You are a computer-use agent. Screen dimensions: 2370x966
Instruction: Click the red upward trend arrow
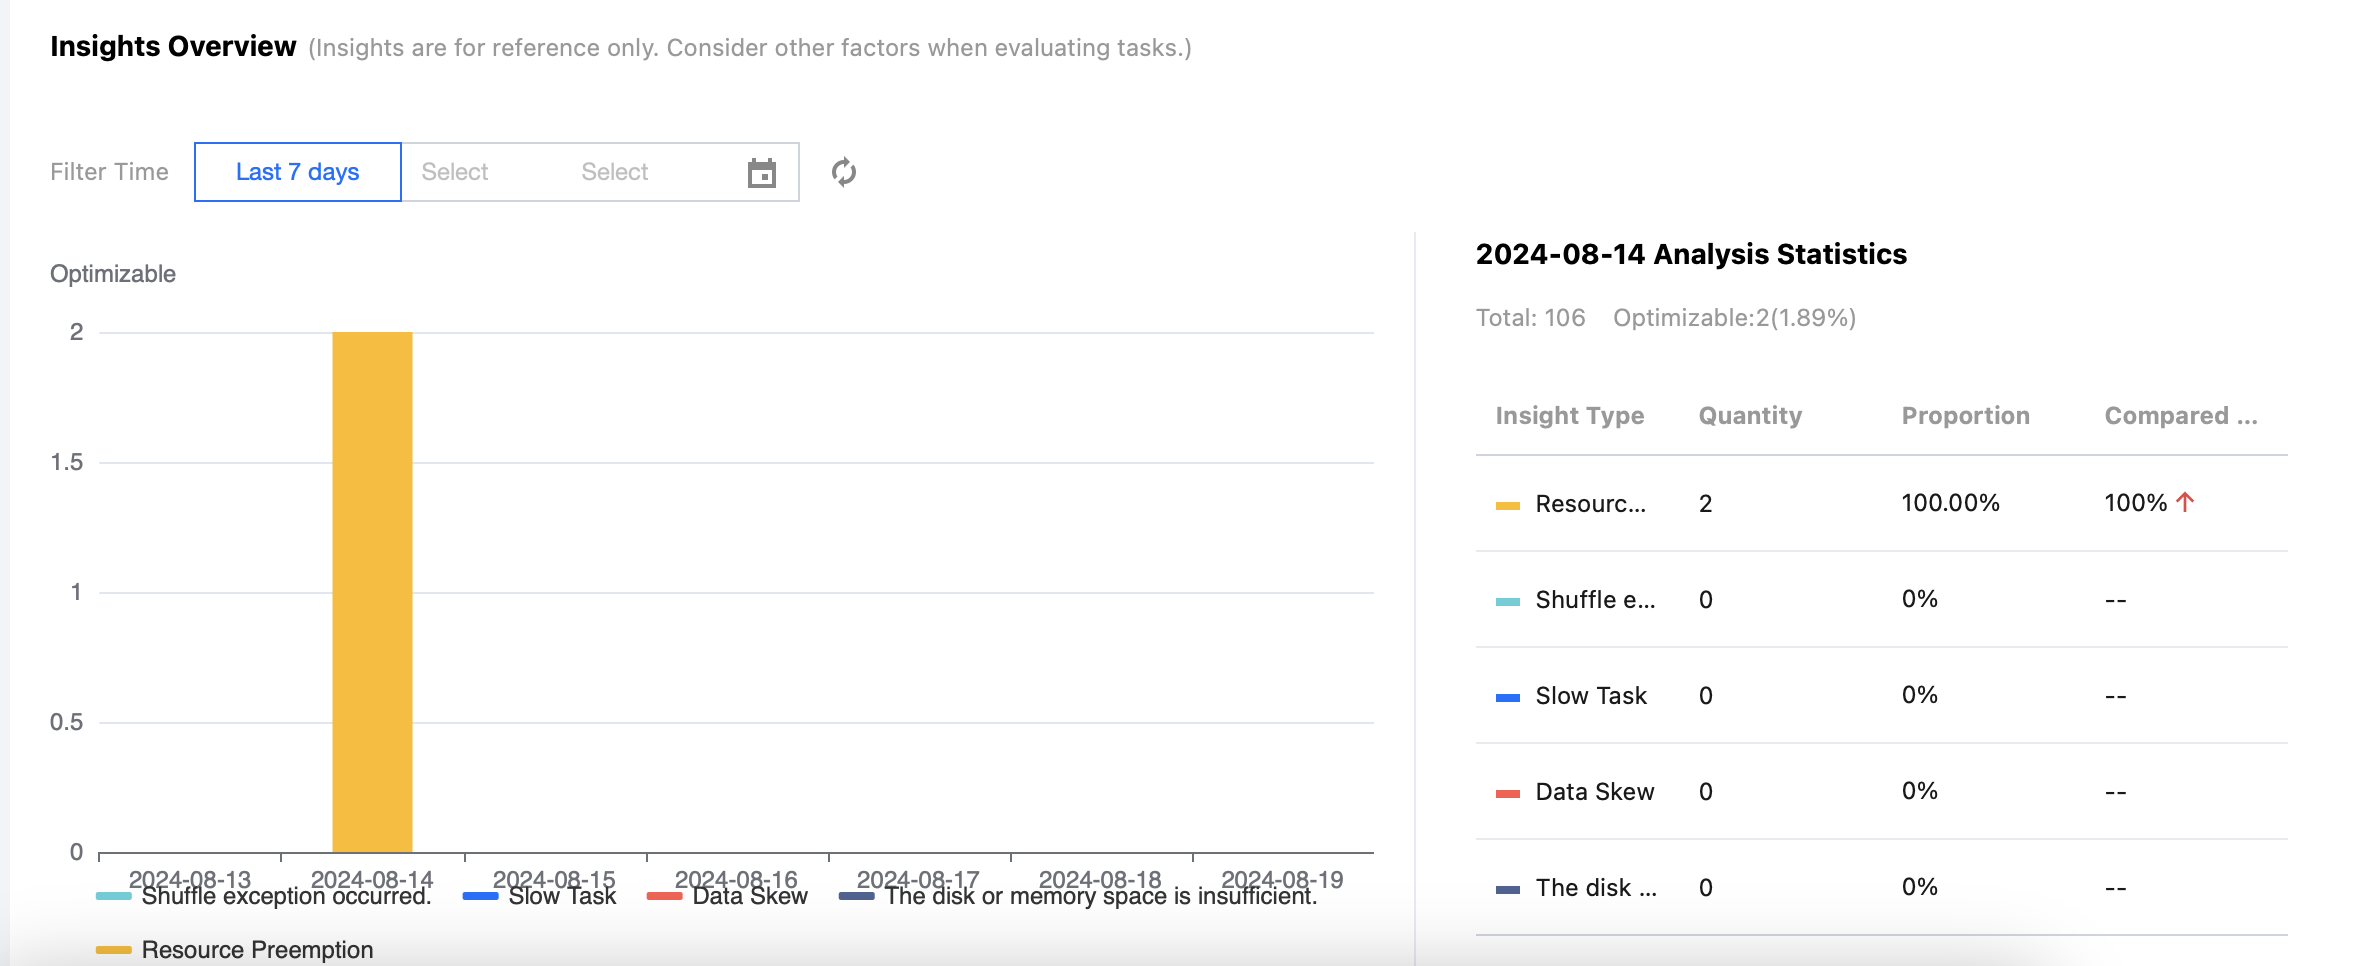tap(2185, 502)
